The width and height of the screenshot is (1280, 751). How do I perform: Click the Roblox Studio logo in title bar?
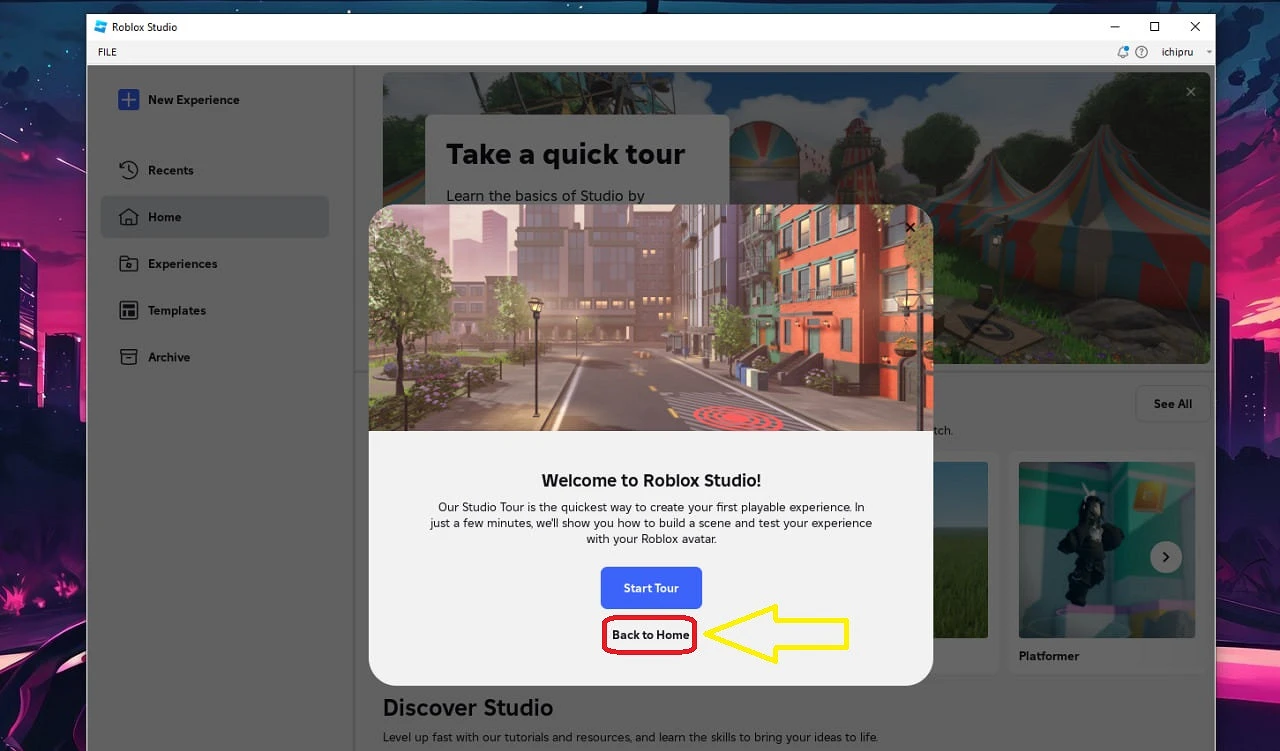(x=101, y=27)
